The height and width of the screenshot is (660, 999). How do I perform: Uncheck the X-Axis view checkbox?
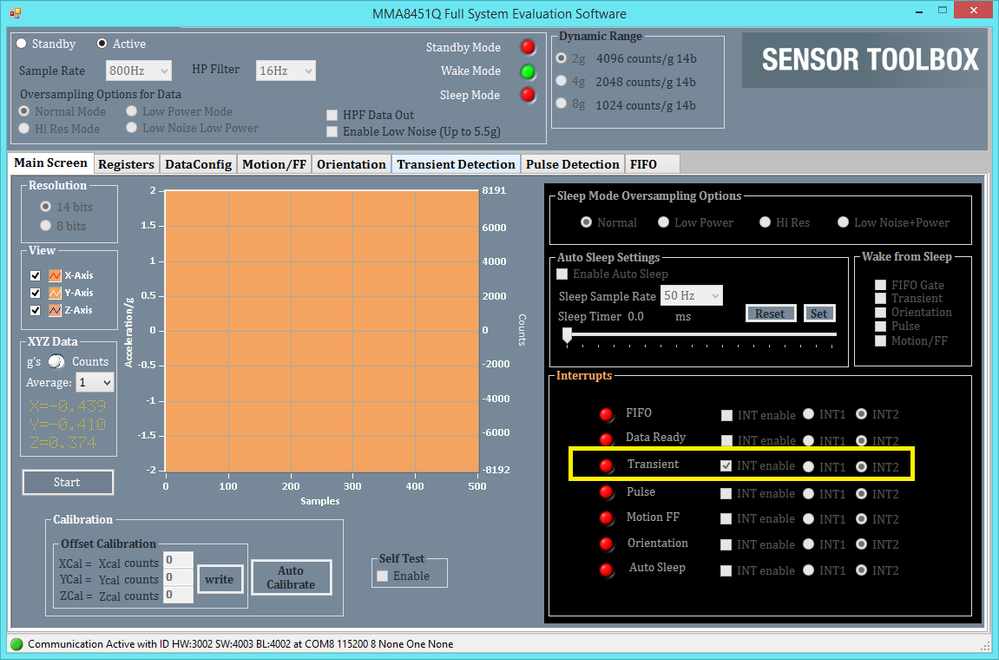(x=35, y=276)
